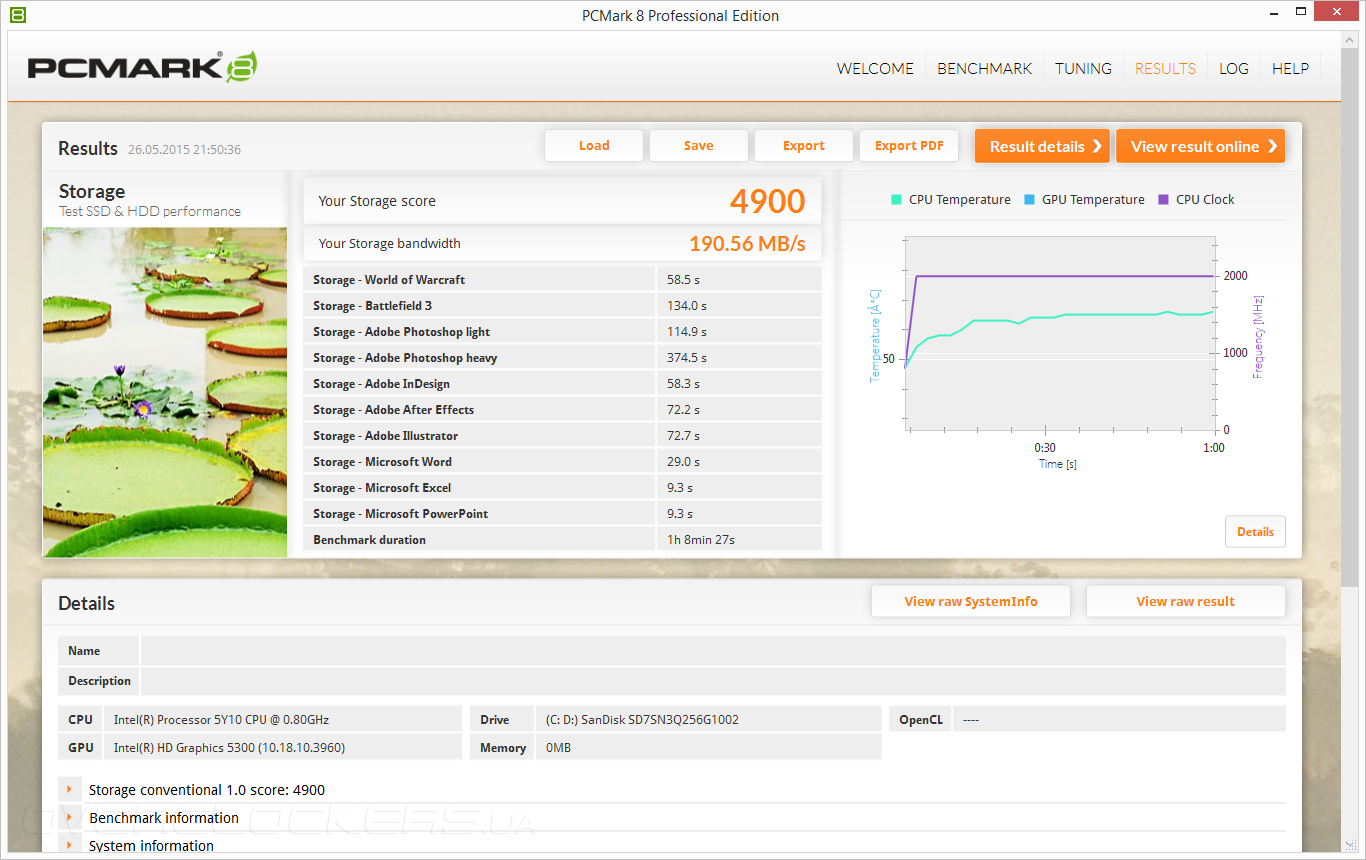
Task: Click the GPU value Intel HD Graphics 5300
Action: pos(229,748)
